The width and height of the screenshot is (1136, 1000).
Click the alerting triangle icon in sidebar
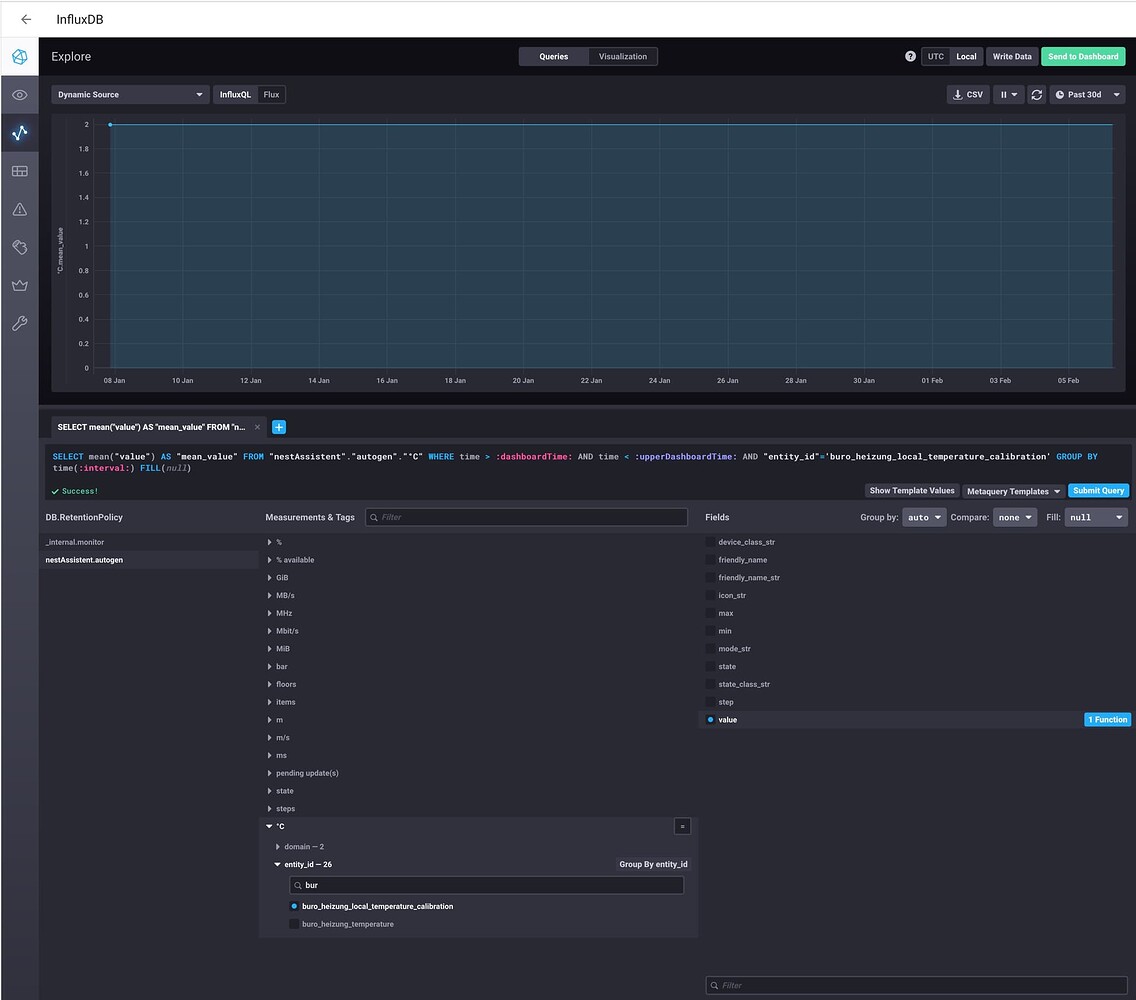[x=19, y=209]
